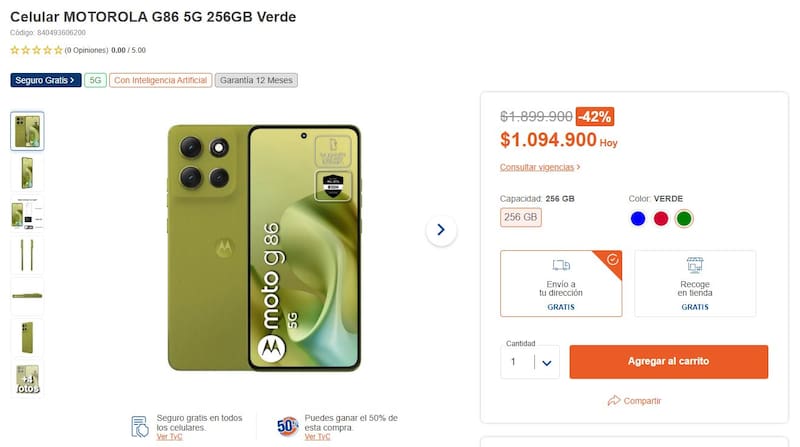Click the store pickup icon
This screenshot has height=447, width=800.
(x=695, y=265)
